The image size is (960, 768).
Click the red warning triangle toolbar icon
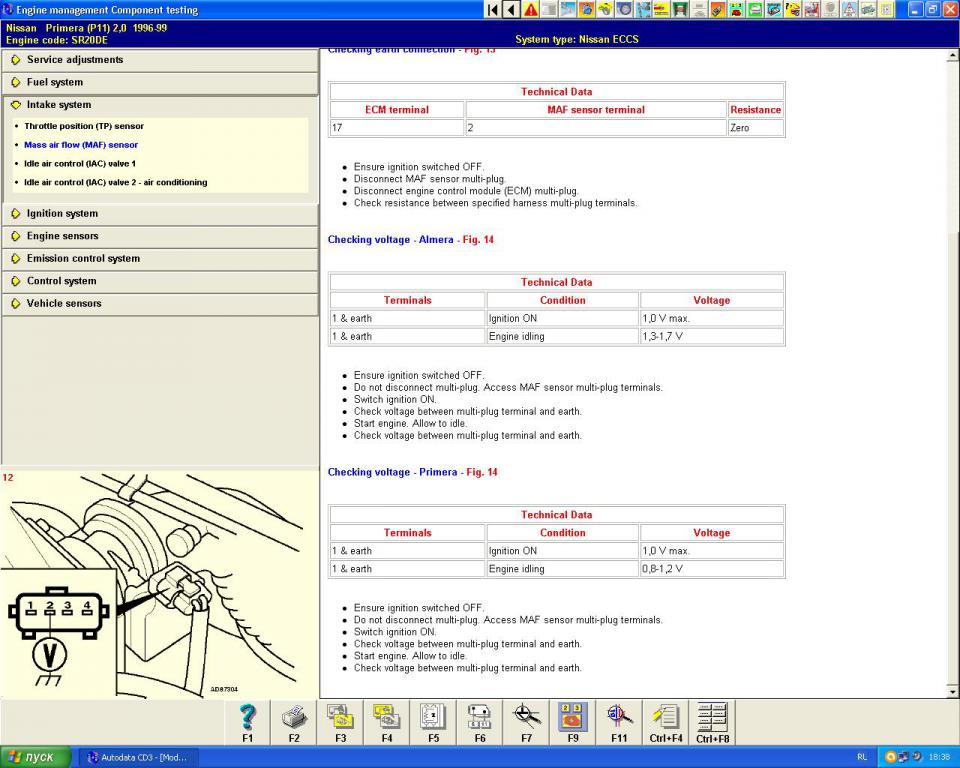(530, 9)
